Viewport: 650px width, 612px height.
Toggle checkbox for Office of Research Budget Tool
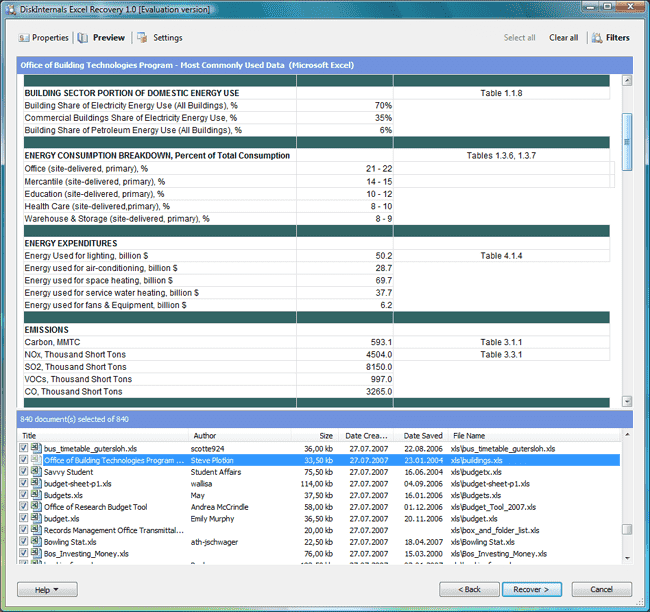tap(24, 507)
